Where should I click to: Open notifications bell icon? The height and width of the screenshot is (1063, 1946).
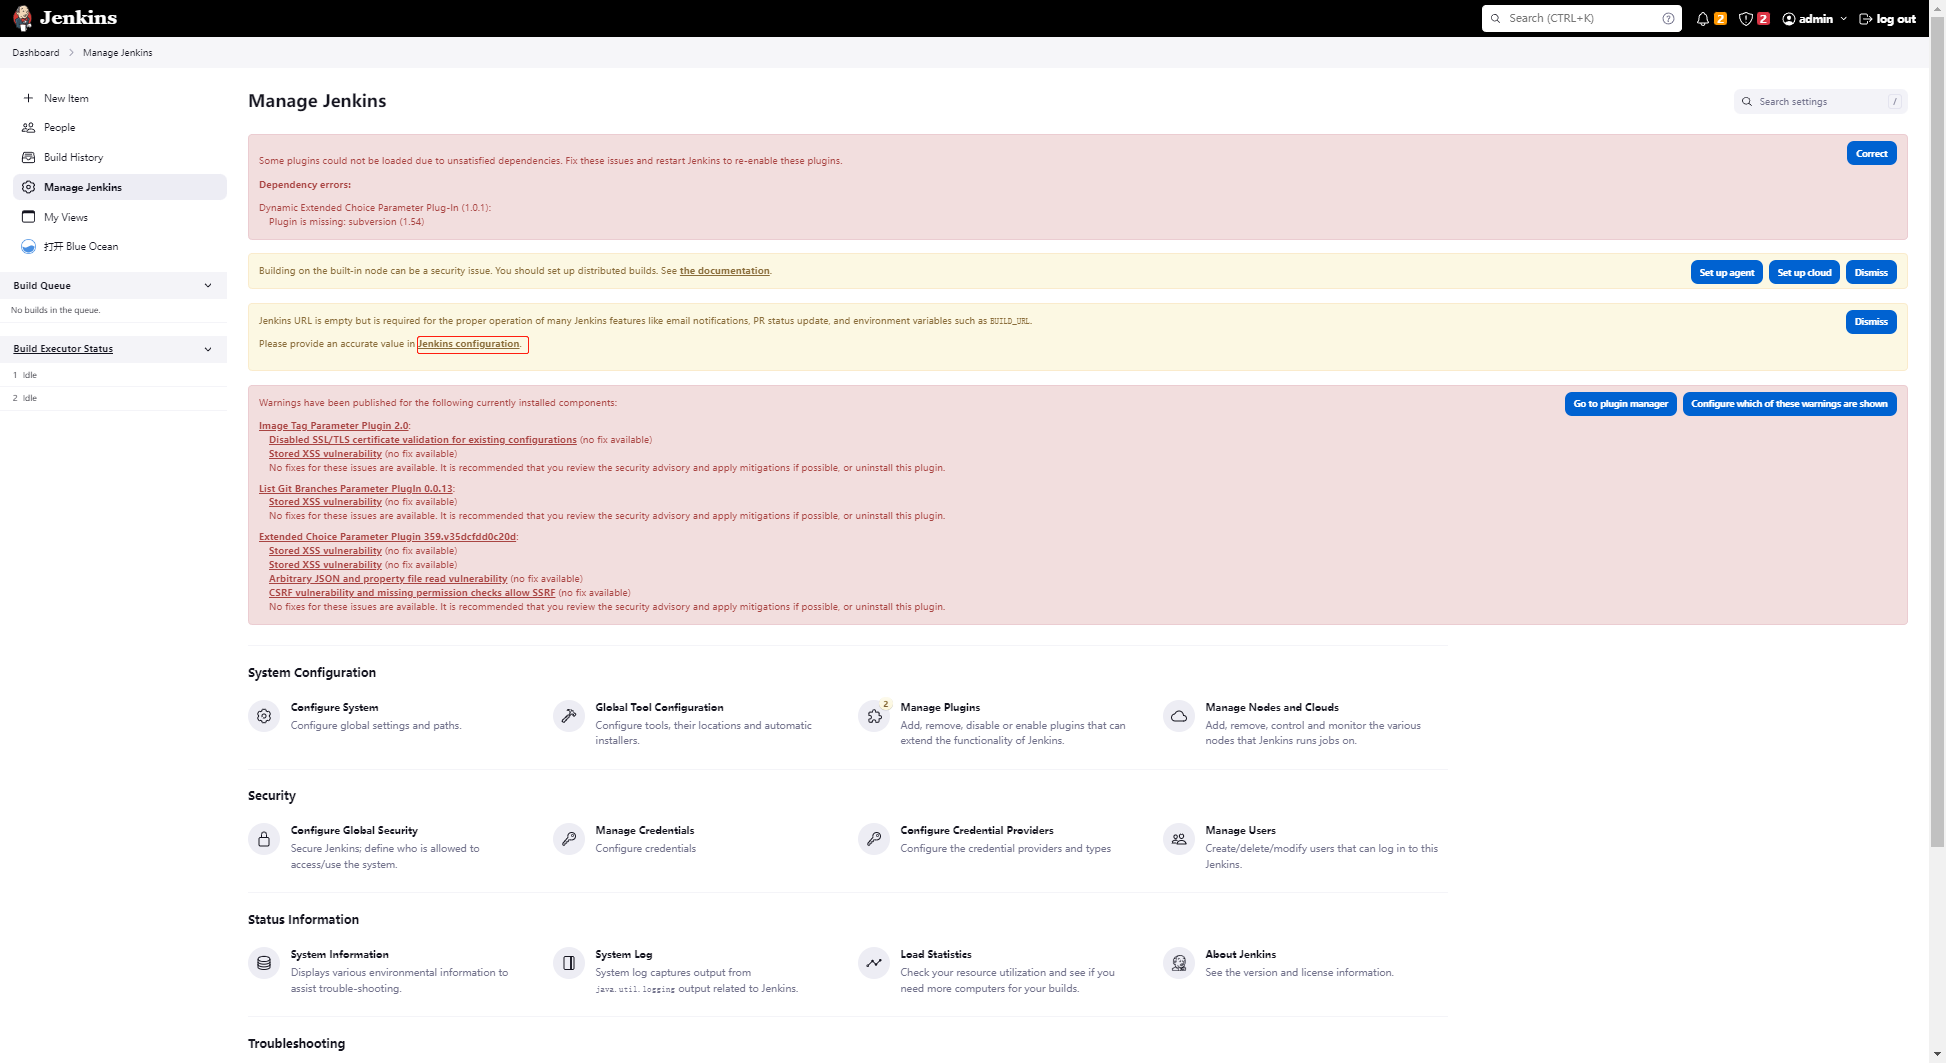pos(1702,19)
